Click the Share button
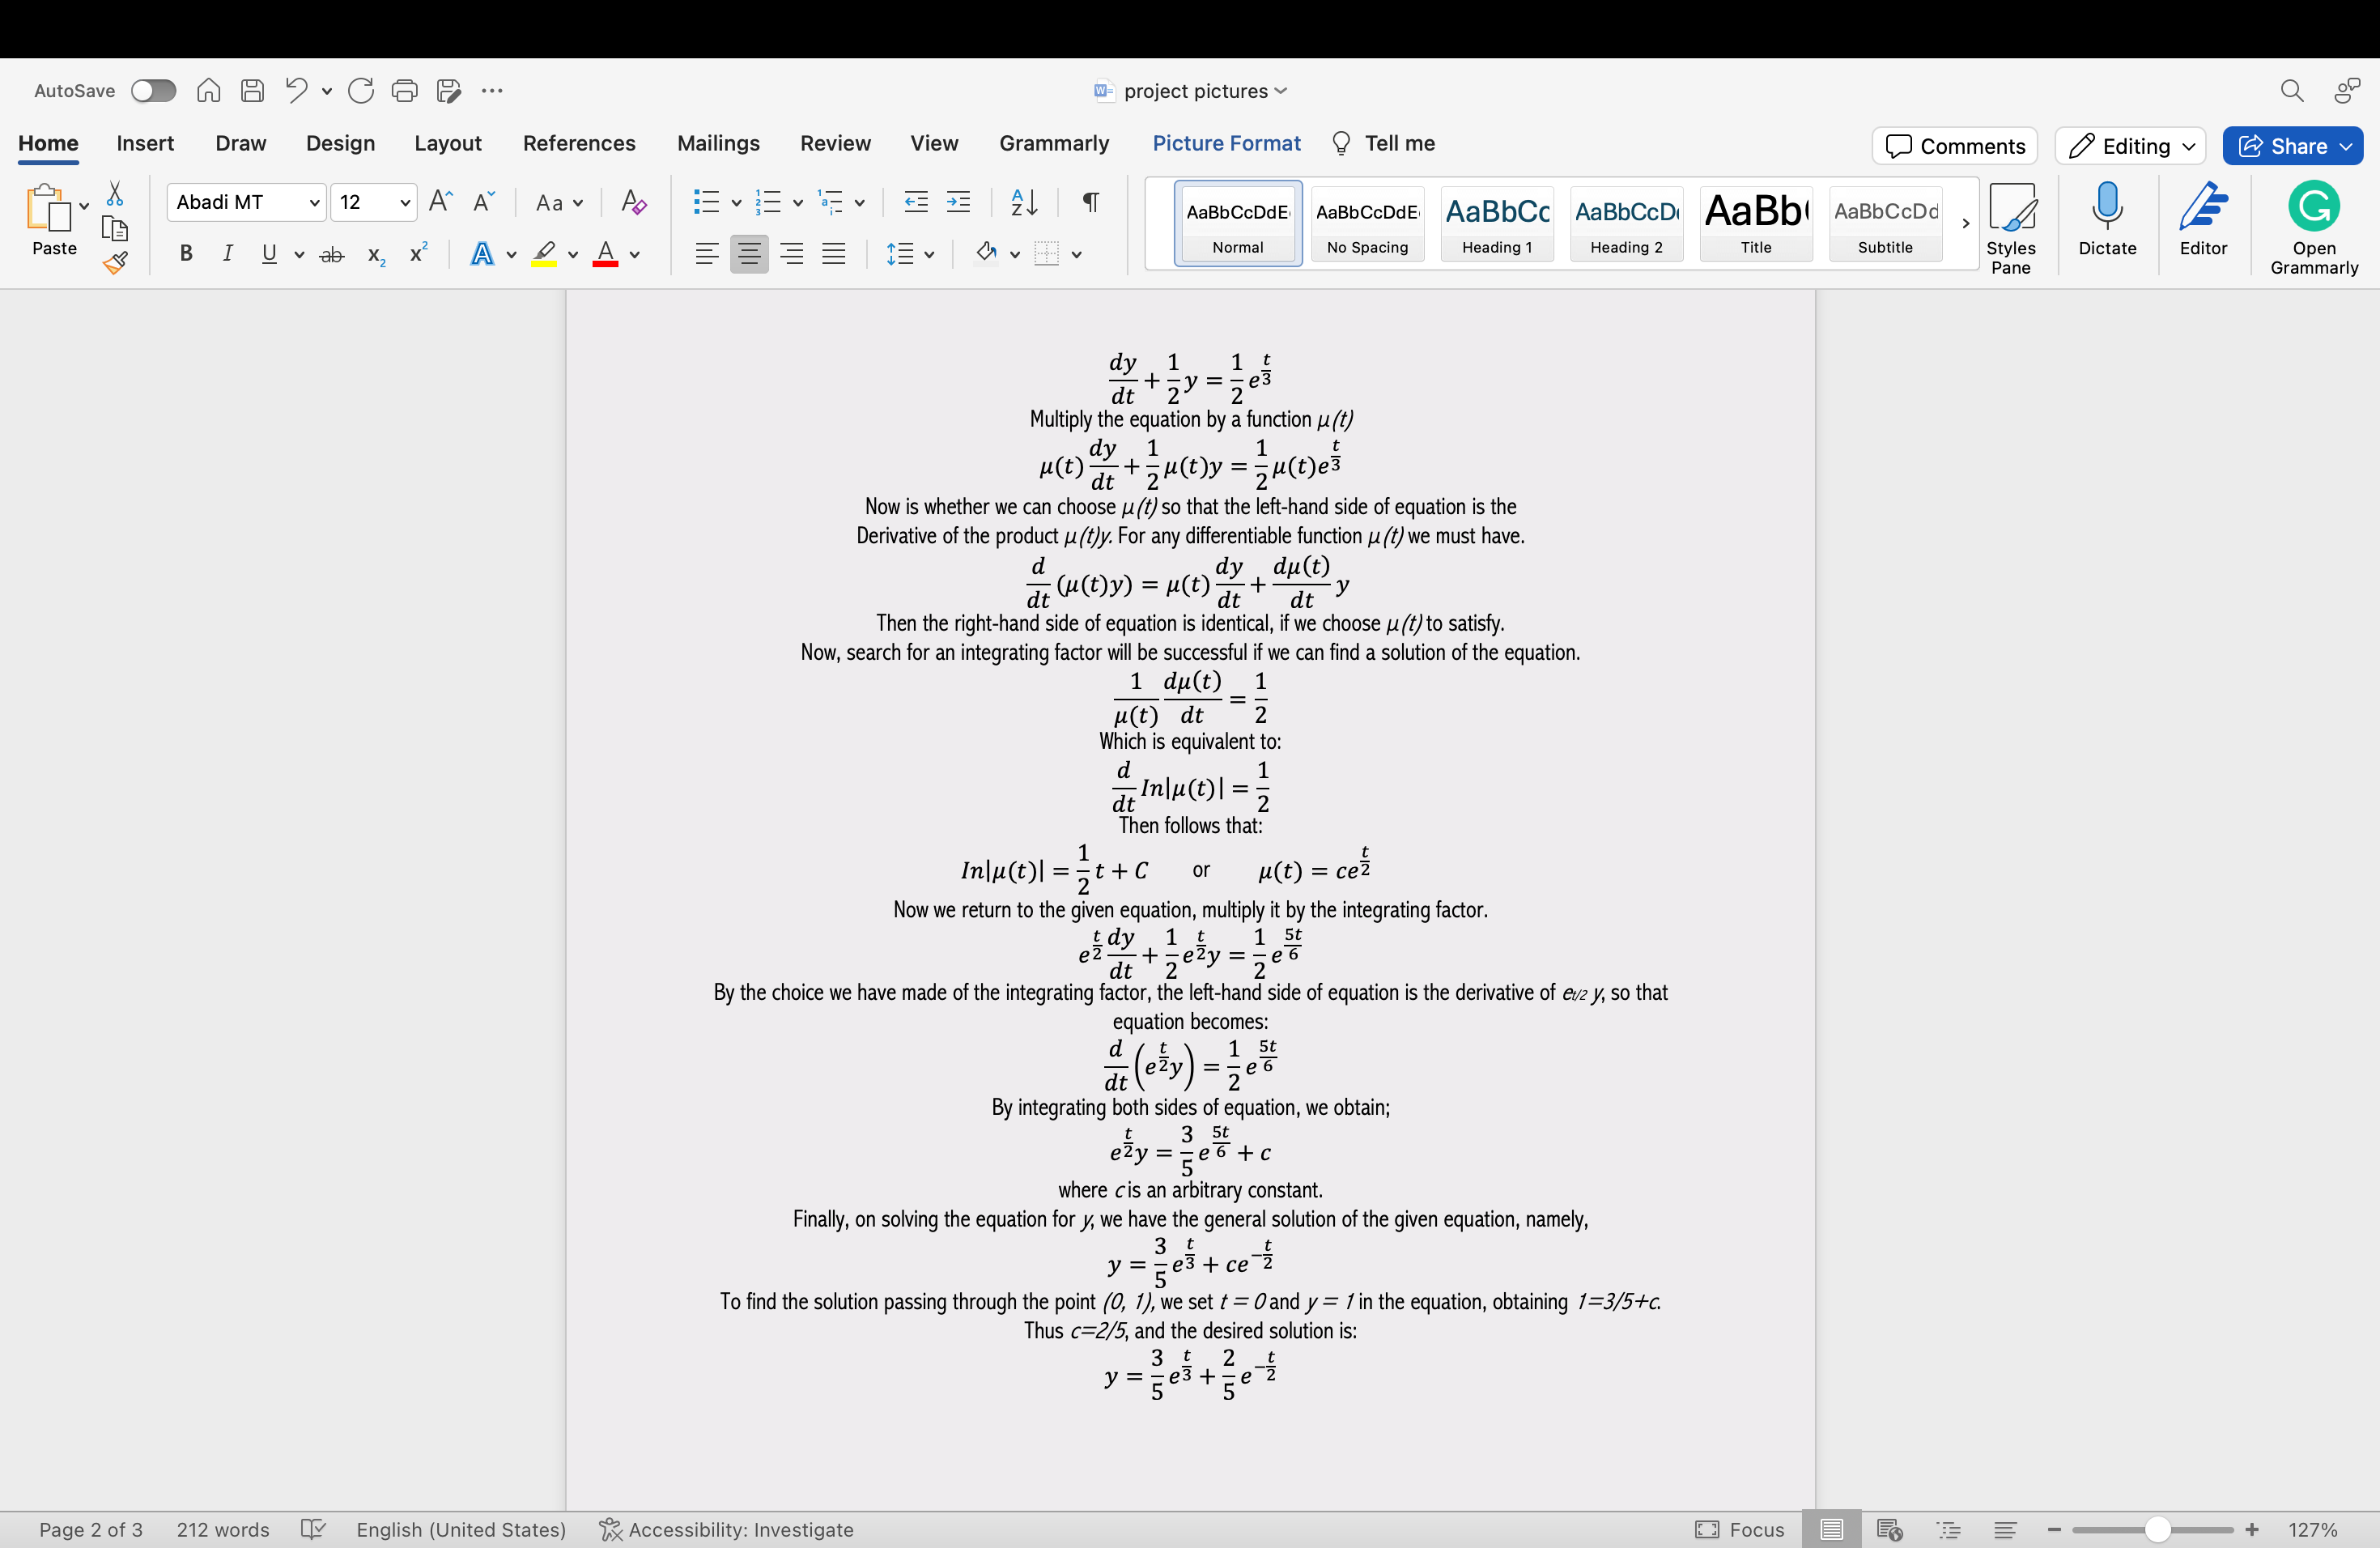 [x=2292, y=146]
